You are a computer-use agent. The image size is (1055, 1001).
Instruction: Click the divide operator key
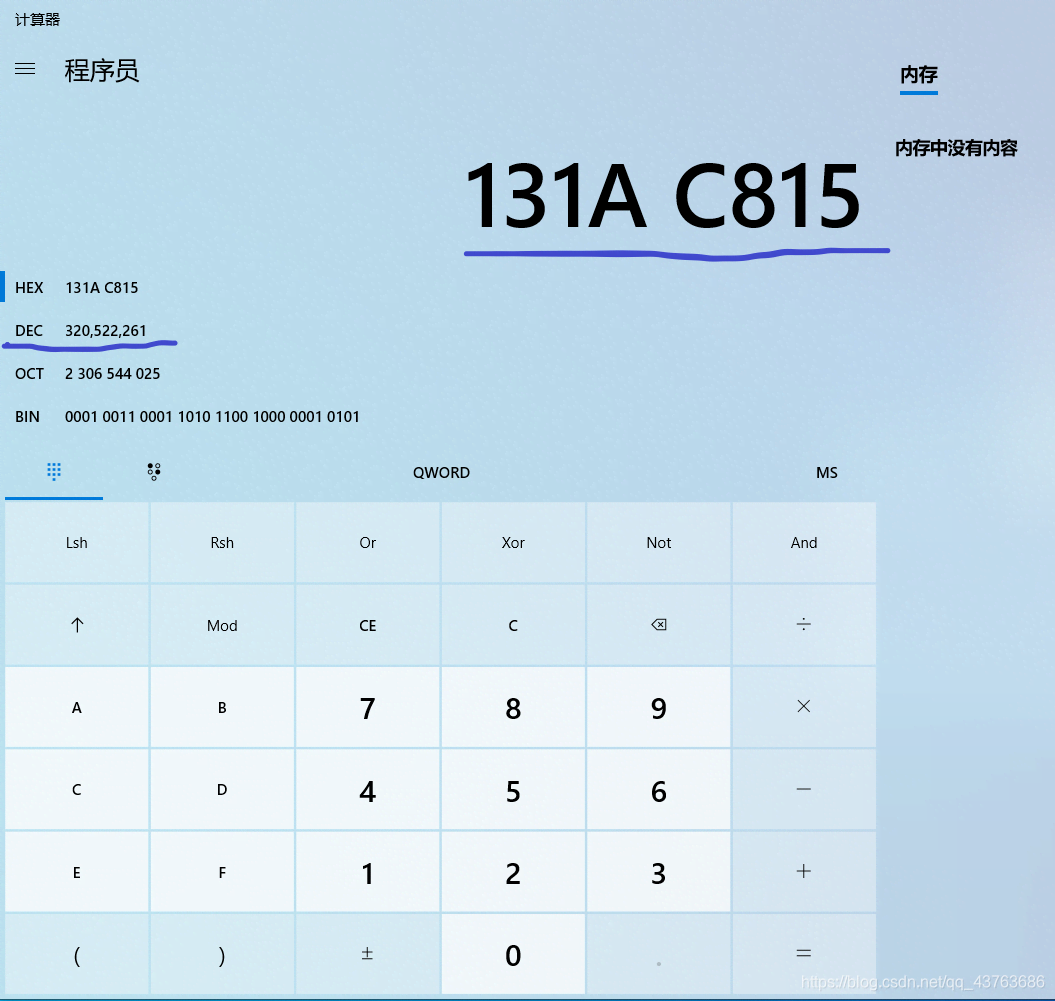click(803, 625)
